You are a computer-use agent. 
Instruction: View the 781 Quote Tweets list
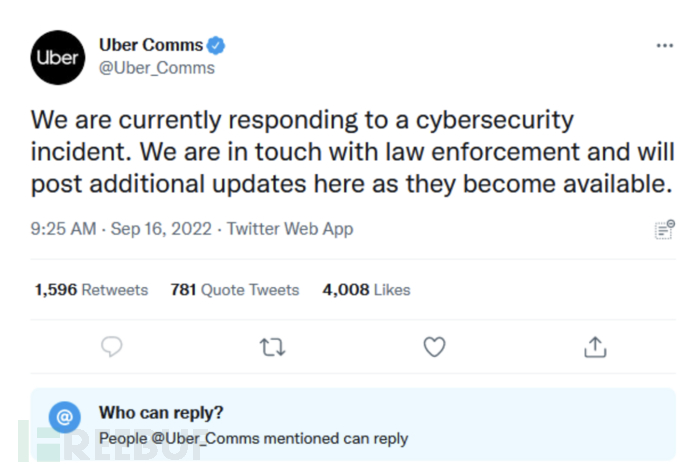[235, 290]
